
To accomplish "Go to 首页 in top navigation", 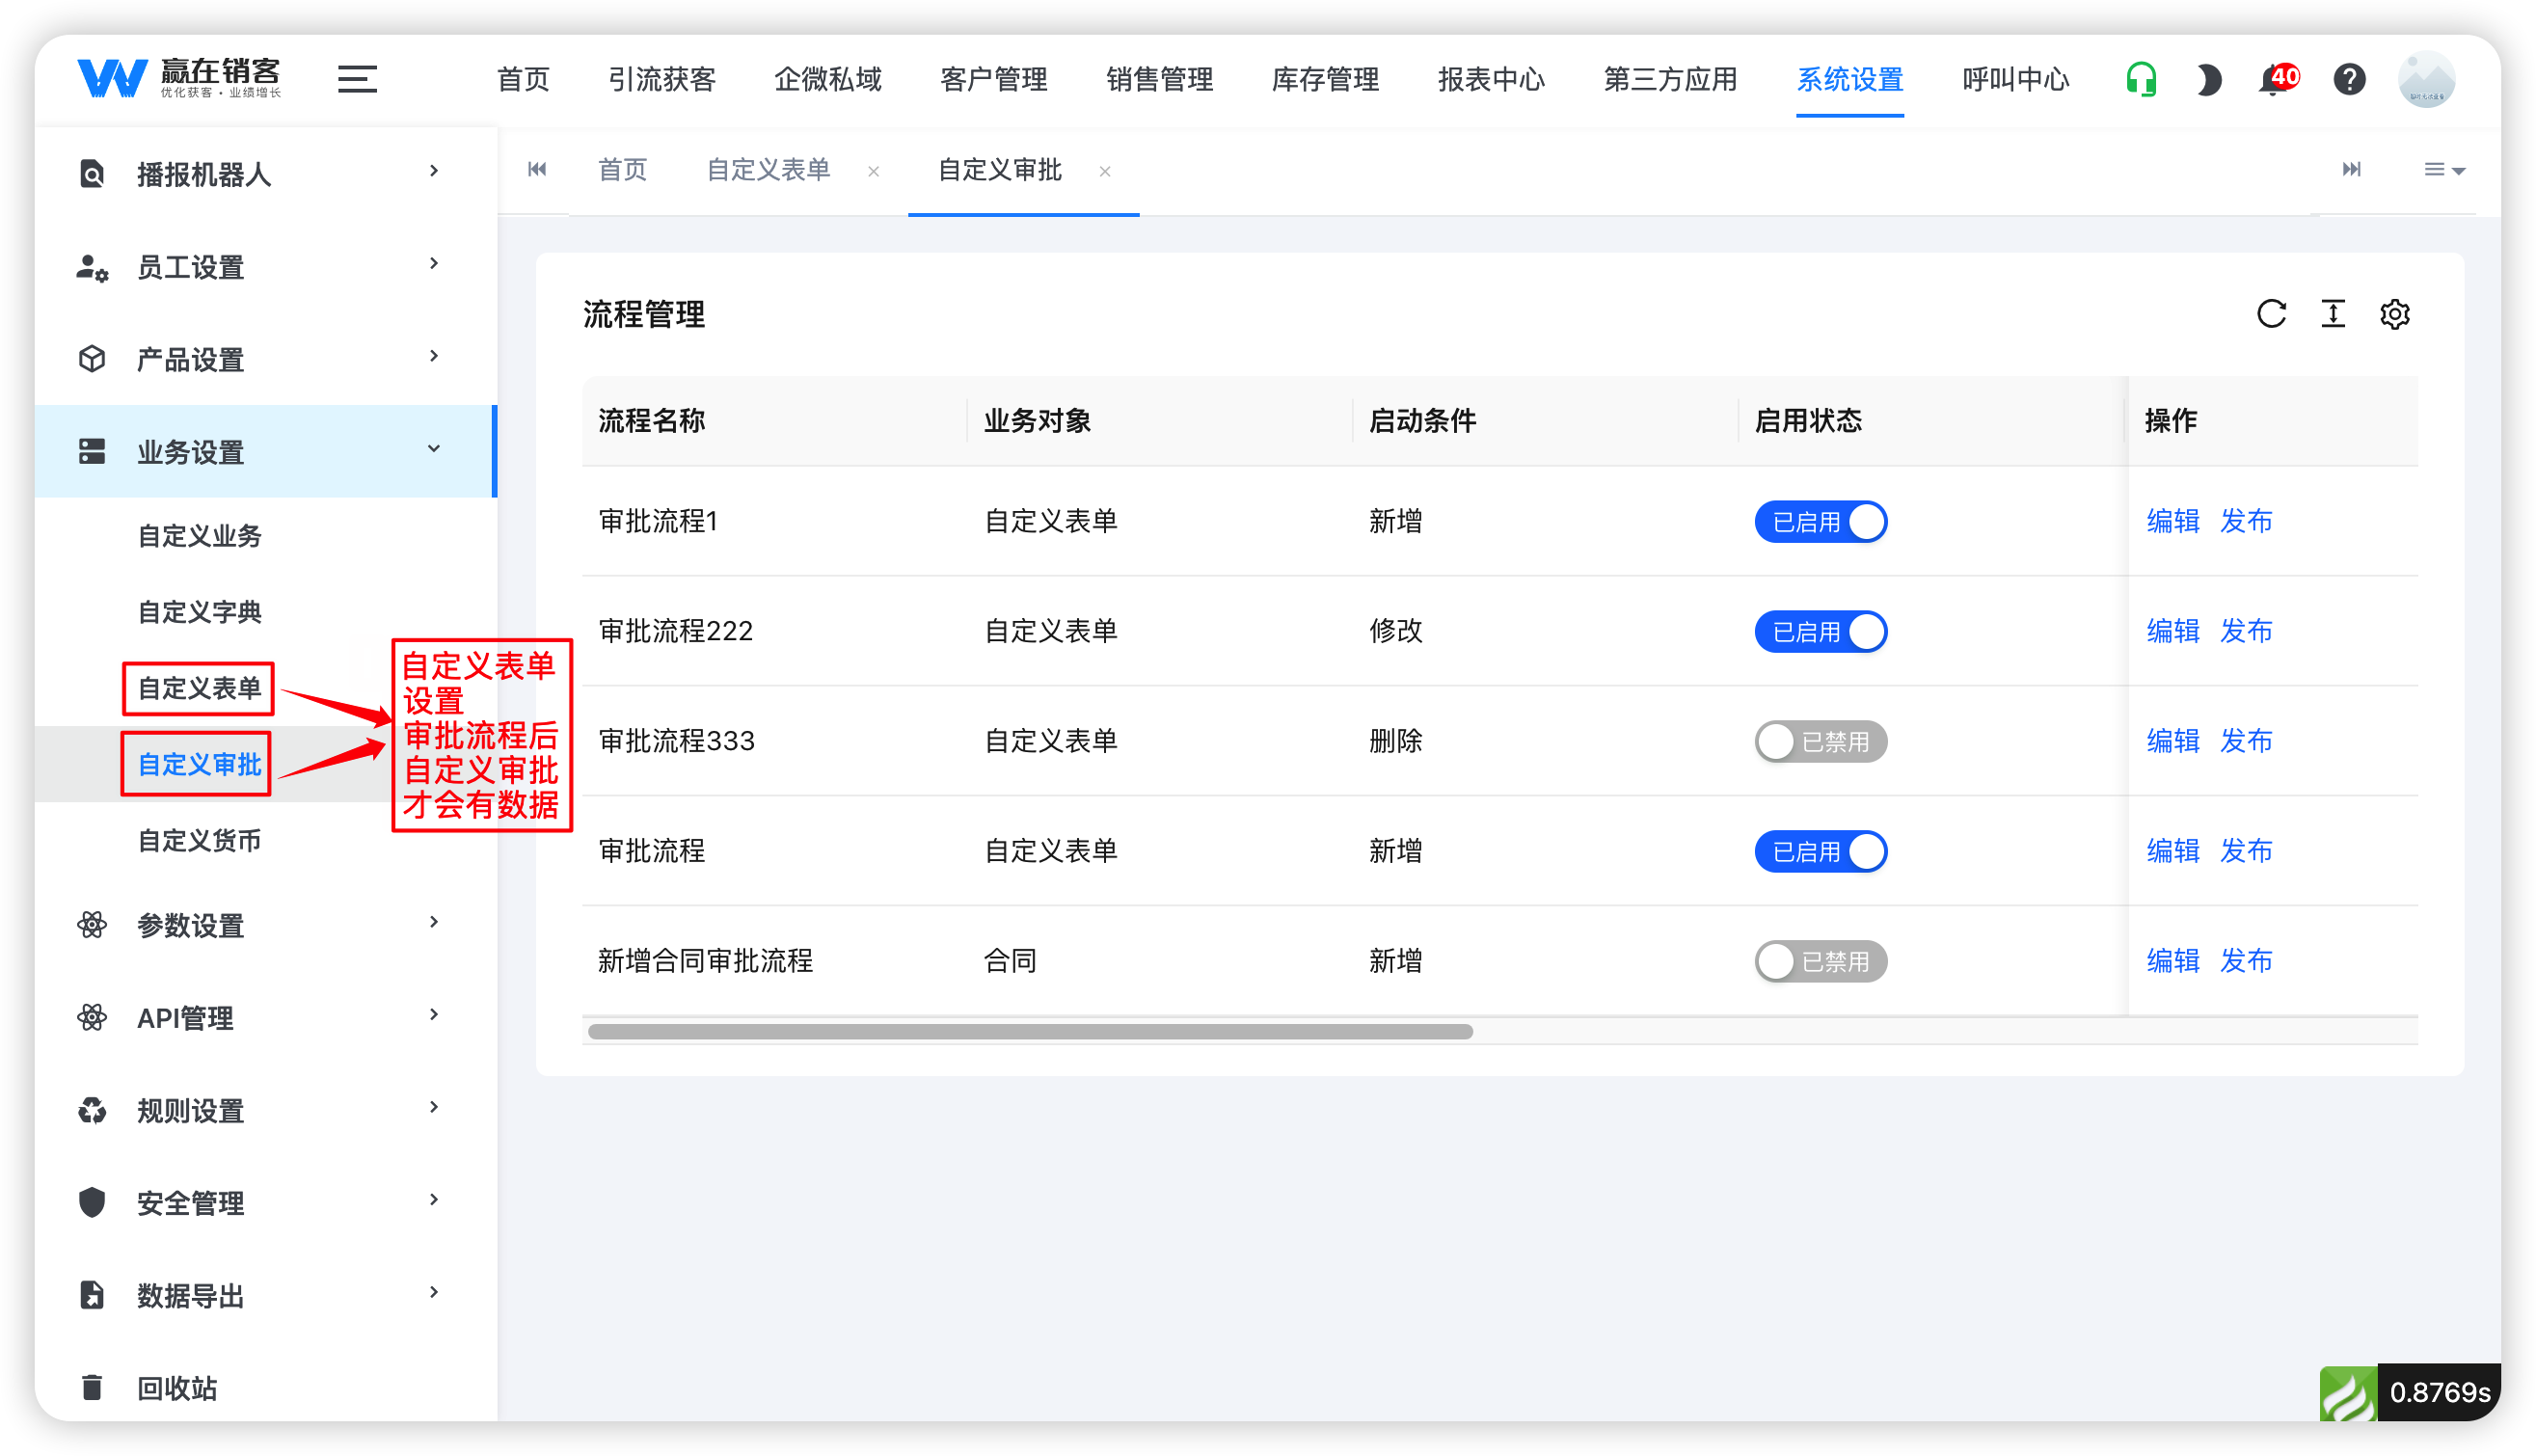I will click(x=523, y=79).
